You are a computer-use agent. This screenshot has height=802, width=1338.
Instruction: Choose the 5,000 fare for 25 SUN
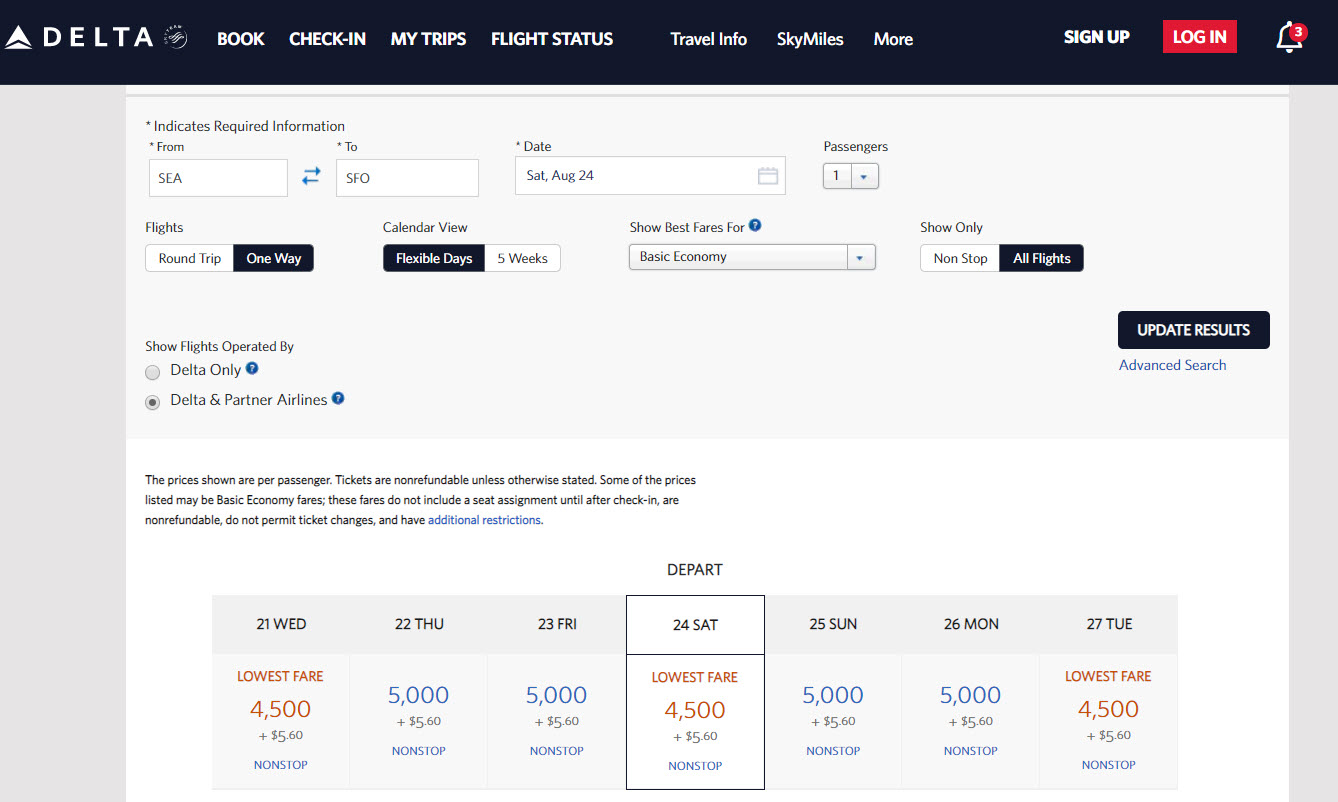[833, 695]
